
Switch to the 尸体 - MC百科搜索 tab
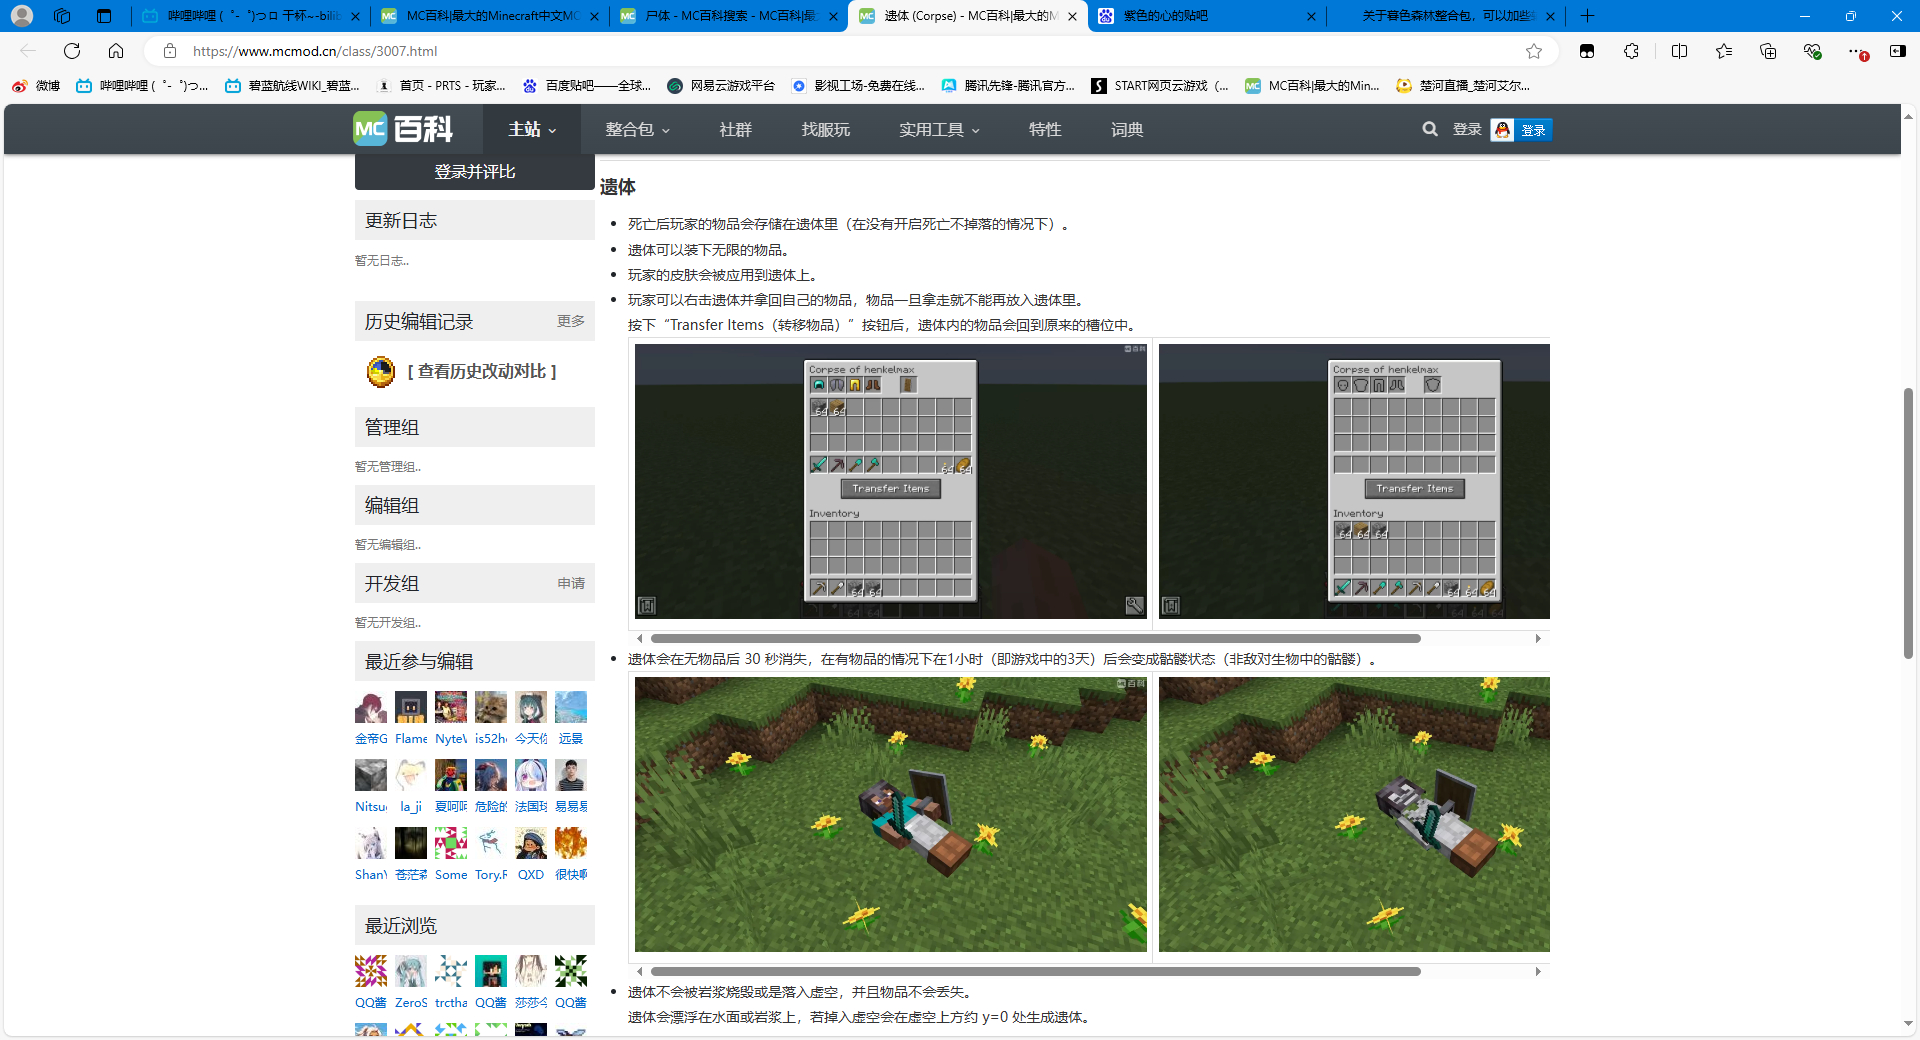(x=728, y=16)
